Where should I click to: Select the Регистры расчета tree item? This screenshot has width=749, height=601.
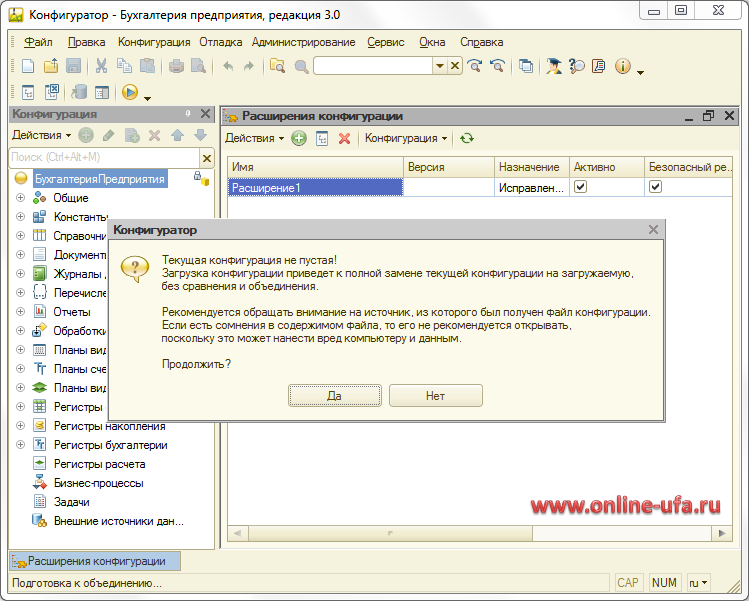(x=99, y=464)
